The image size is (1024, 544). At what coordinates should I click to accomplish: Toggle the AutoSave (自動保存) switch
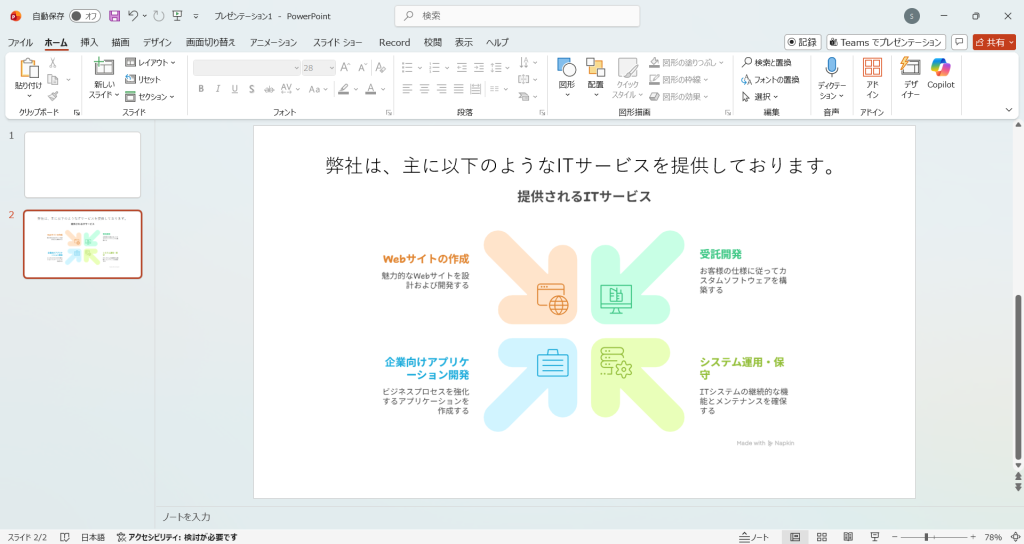click(84, 16)
